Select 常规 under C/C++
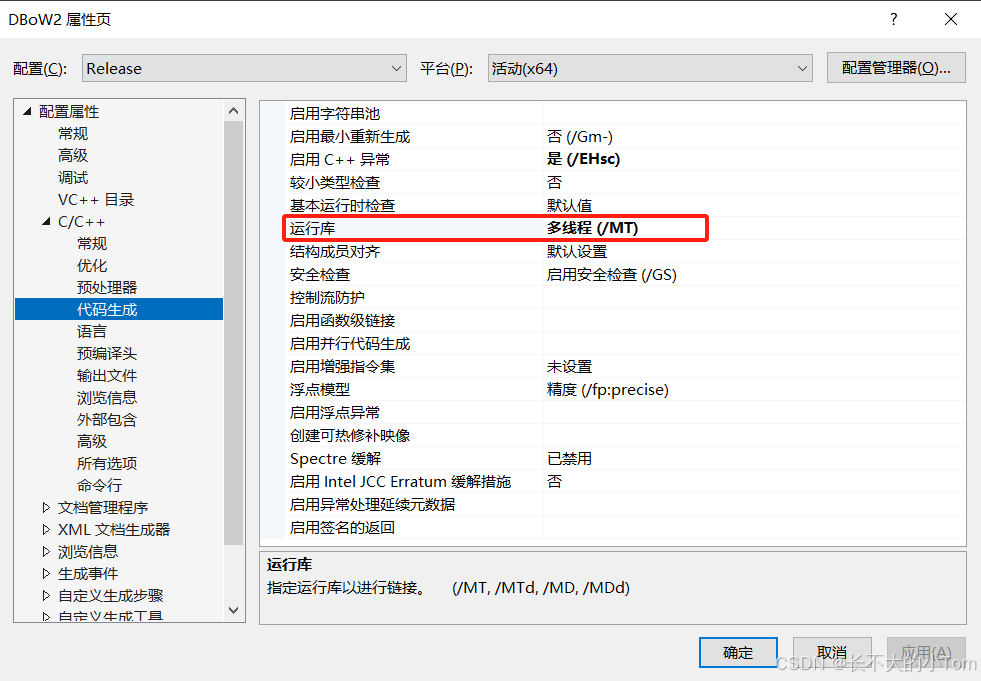Screen dimensions: 981x681 [x=92, y=243]
